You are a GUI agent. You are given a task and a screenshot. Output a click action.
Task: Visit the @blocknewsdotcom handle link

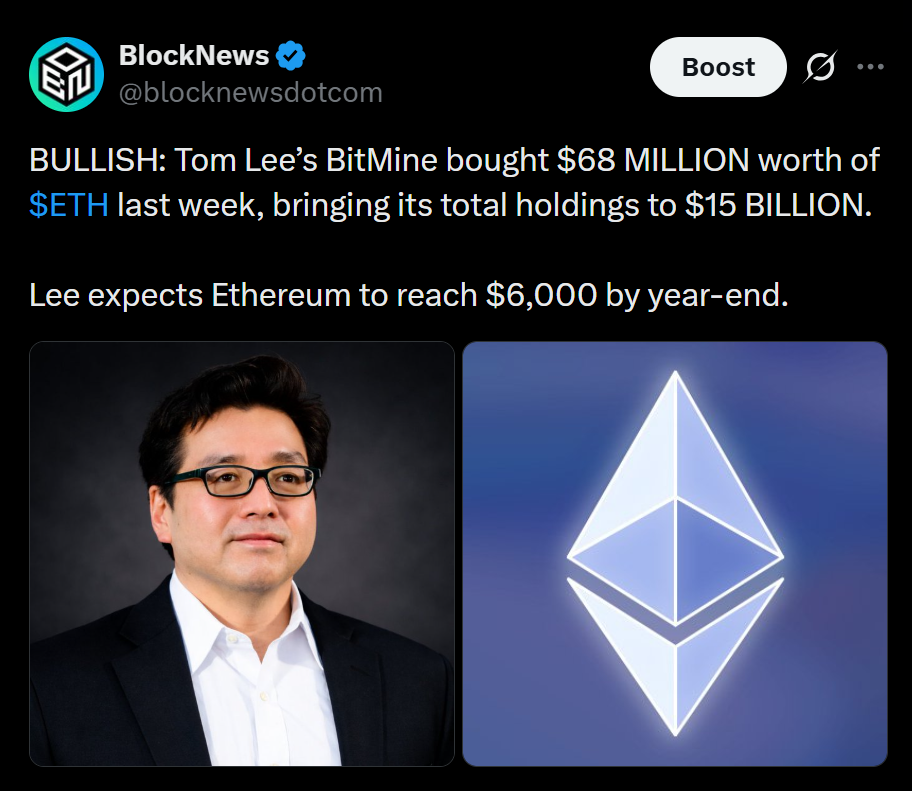(x=251, y=93)
